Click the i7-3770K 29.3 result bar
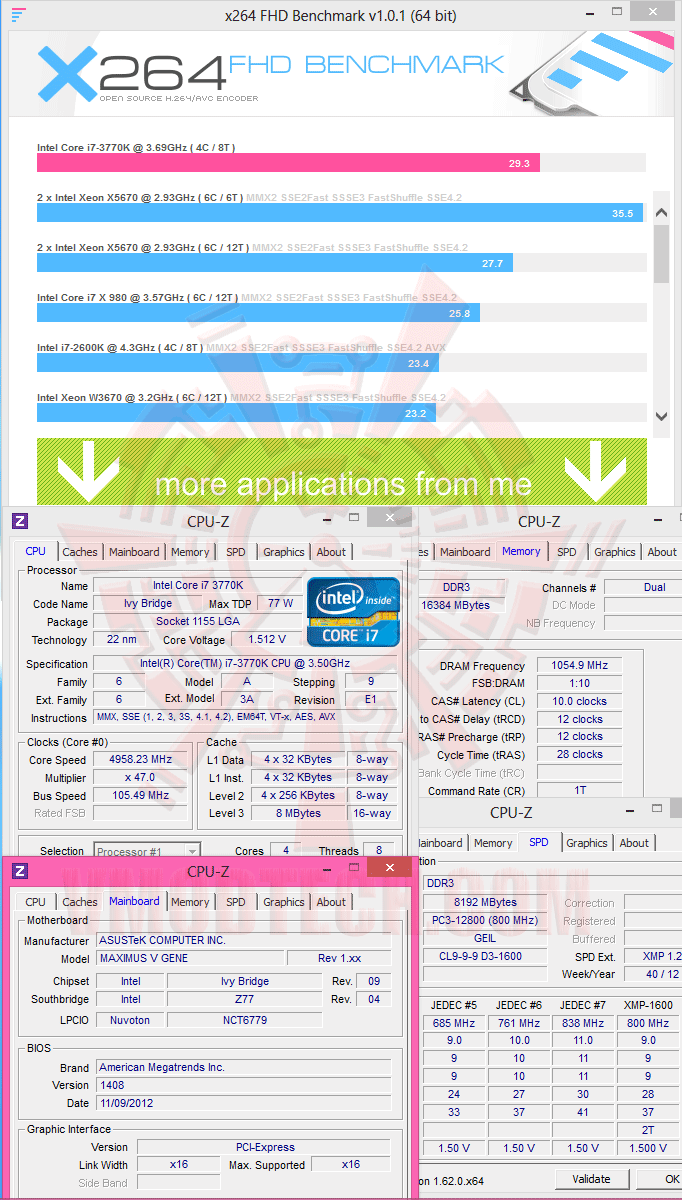 (290, 162)
